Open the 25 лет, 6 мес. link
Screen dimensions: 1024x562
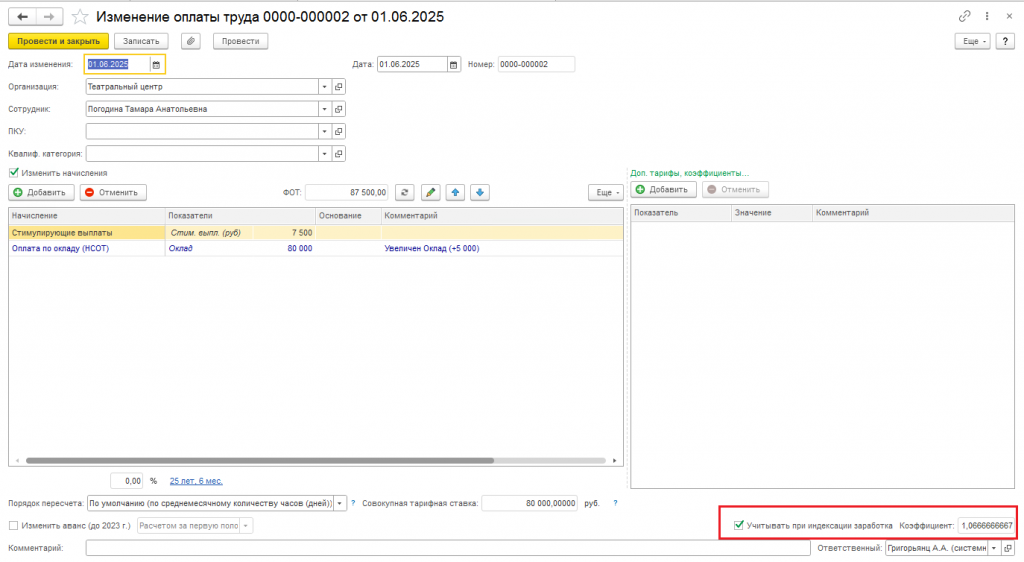(x=196, y=481)
